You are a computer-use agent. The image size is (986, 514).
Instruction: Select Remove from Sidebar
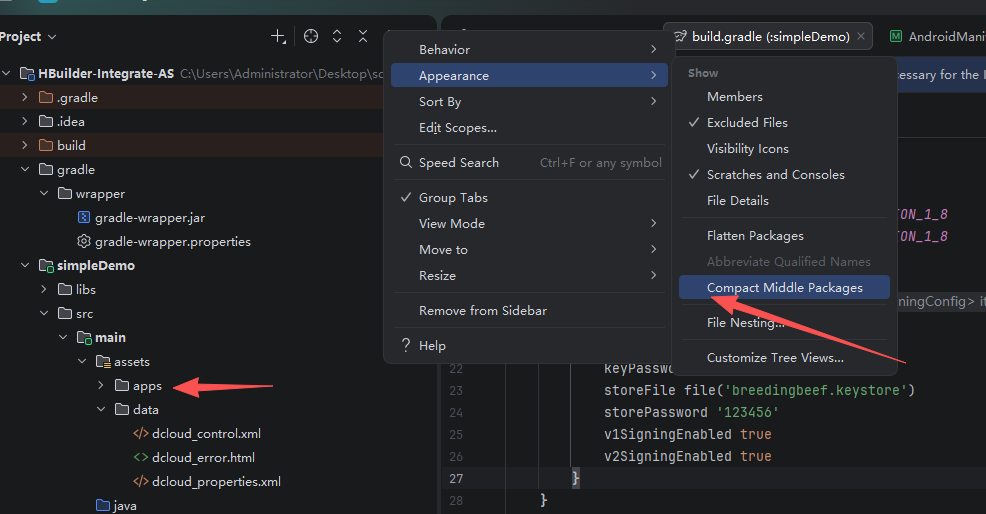point(528,311)
